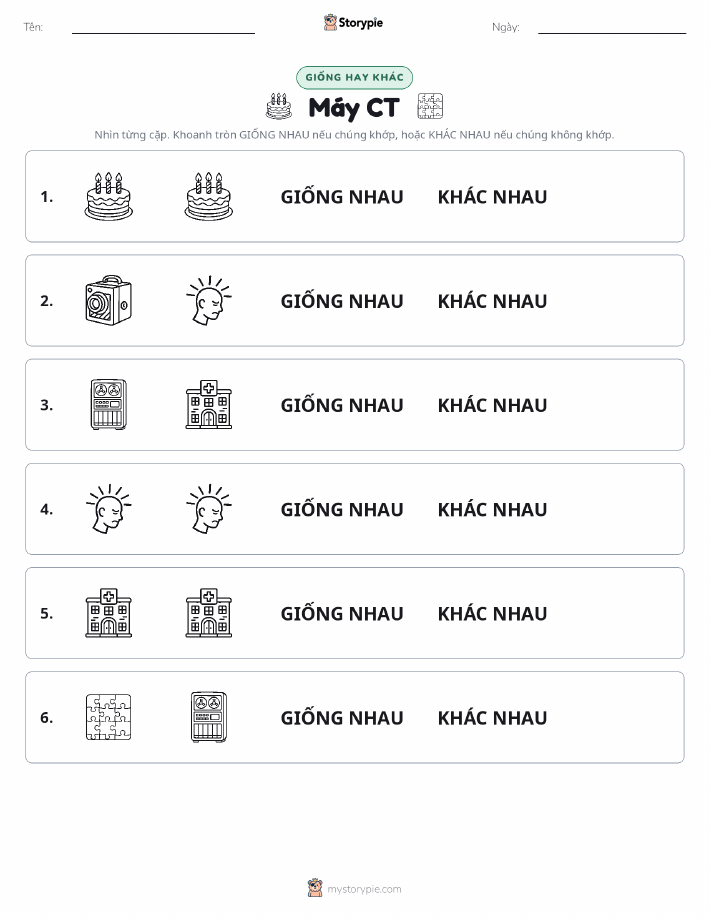Choose GIỐNG NHAU in row 4

[342, 509]
